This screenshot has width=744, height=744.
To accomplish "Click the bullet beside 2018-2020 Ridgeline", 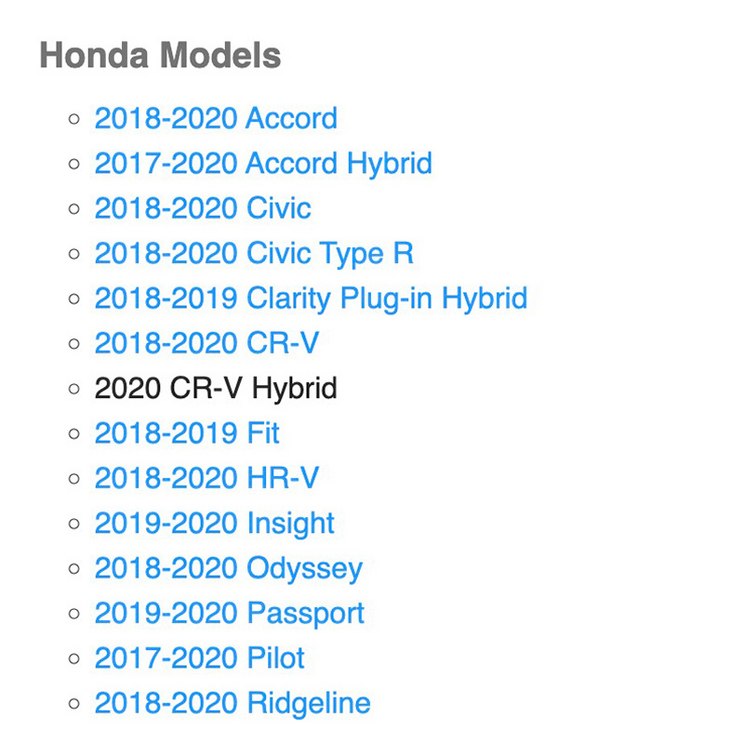I will point(74,703).
